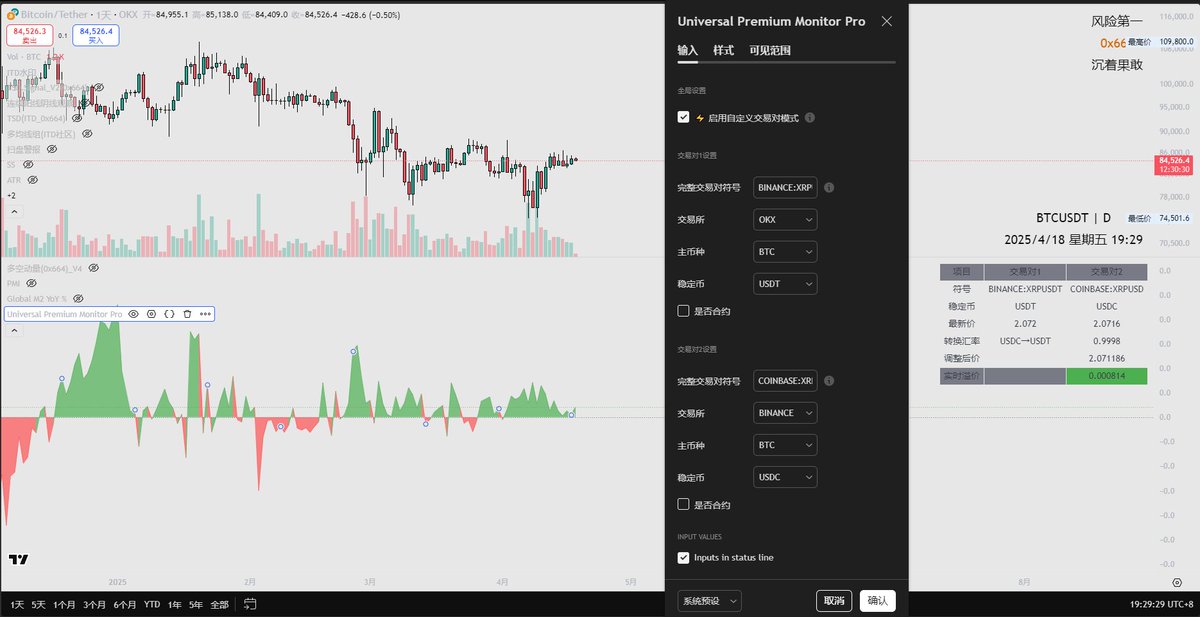Viewport: 1200px width, 617px height.
Task: Toggle visibility of SS indicator
Action: click(x=28, y=164)
